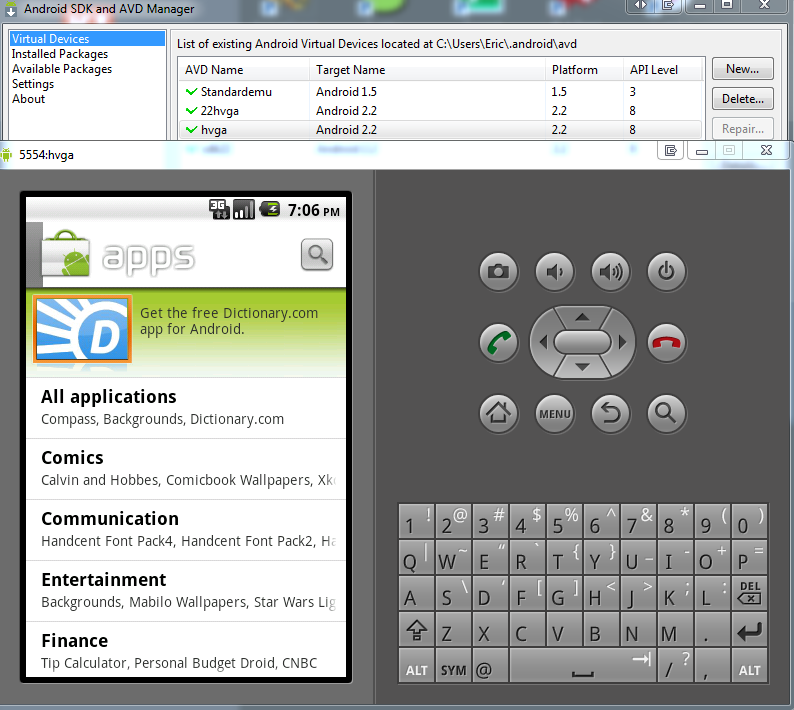Tap the Market search magnifier icon
This screenshot has height=710, width=794.
(x=317, y=254)
